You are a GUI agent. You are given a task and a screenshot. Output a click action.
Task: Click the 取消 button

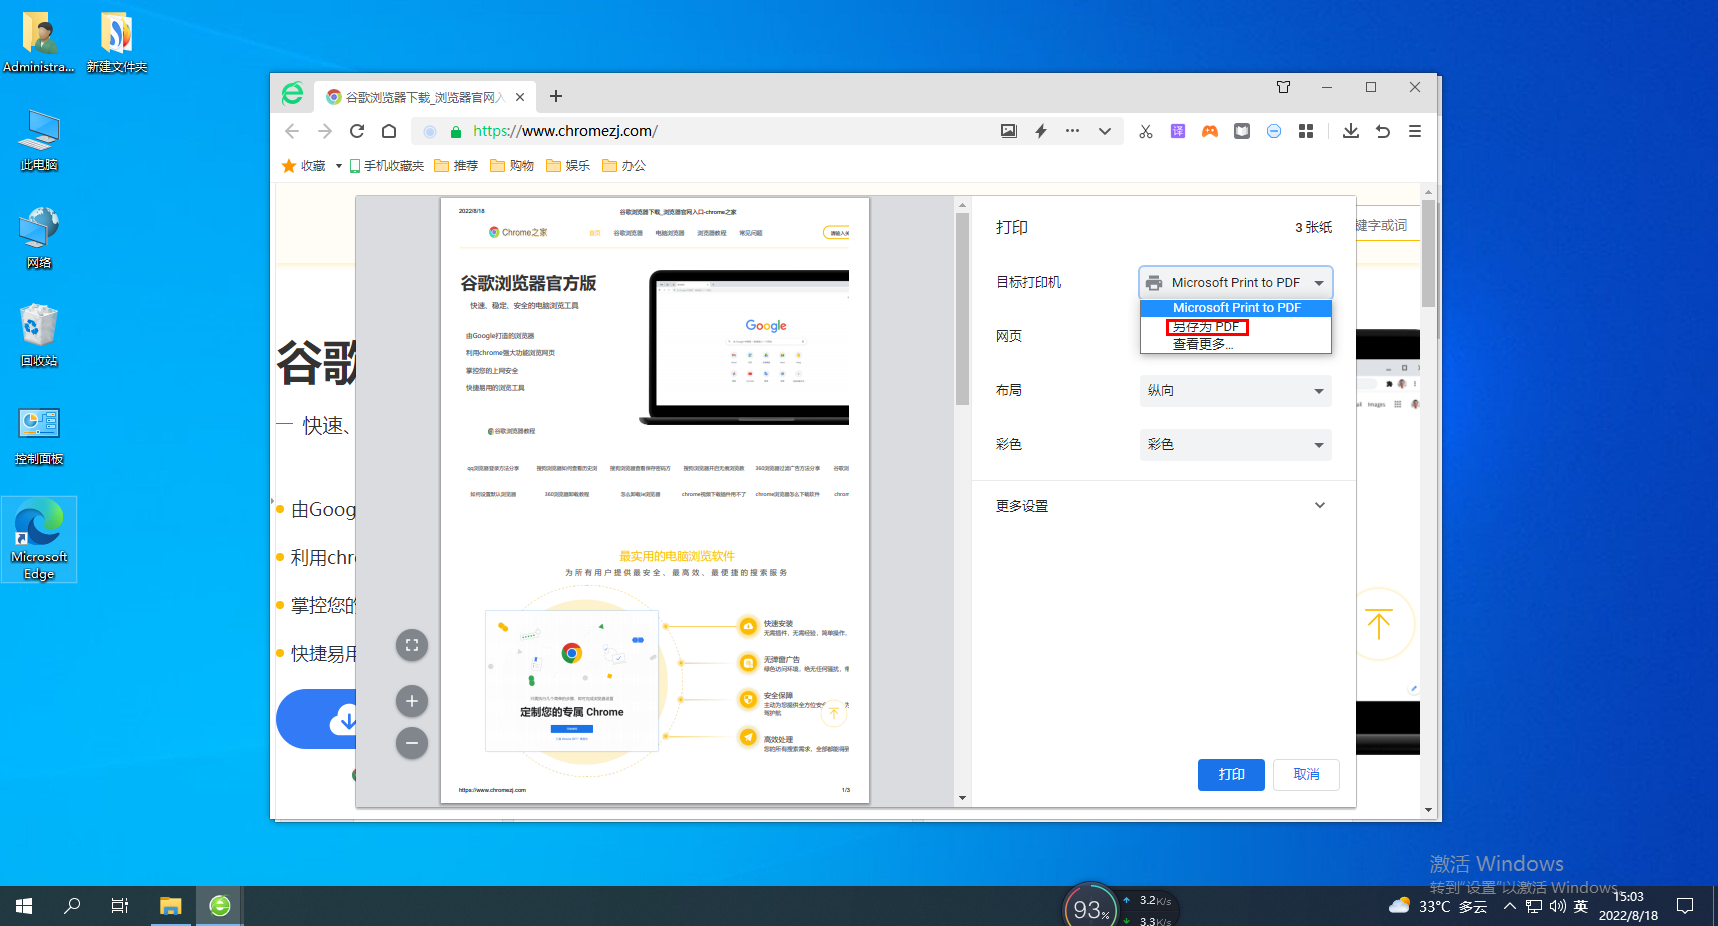(x=1306, y=775)
